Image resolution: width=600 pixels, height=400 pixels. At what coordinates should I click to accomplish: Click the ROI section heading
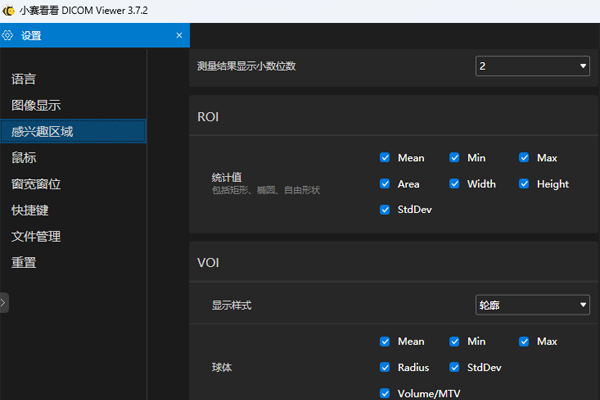(x=208, y=117)
